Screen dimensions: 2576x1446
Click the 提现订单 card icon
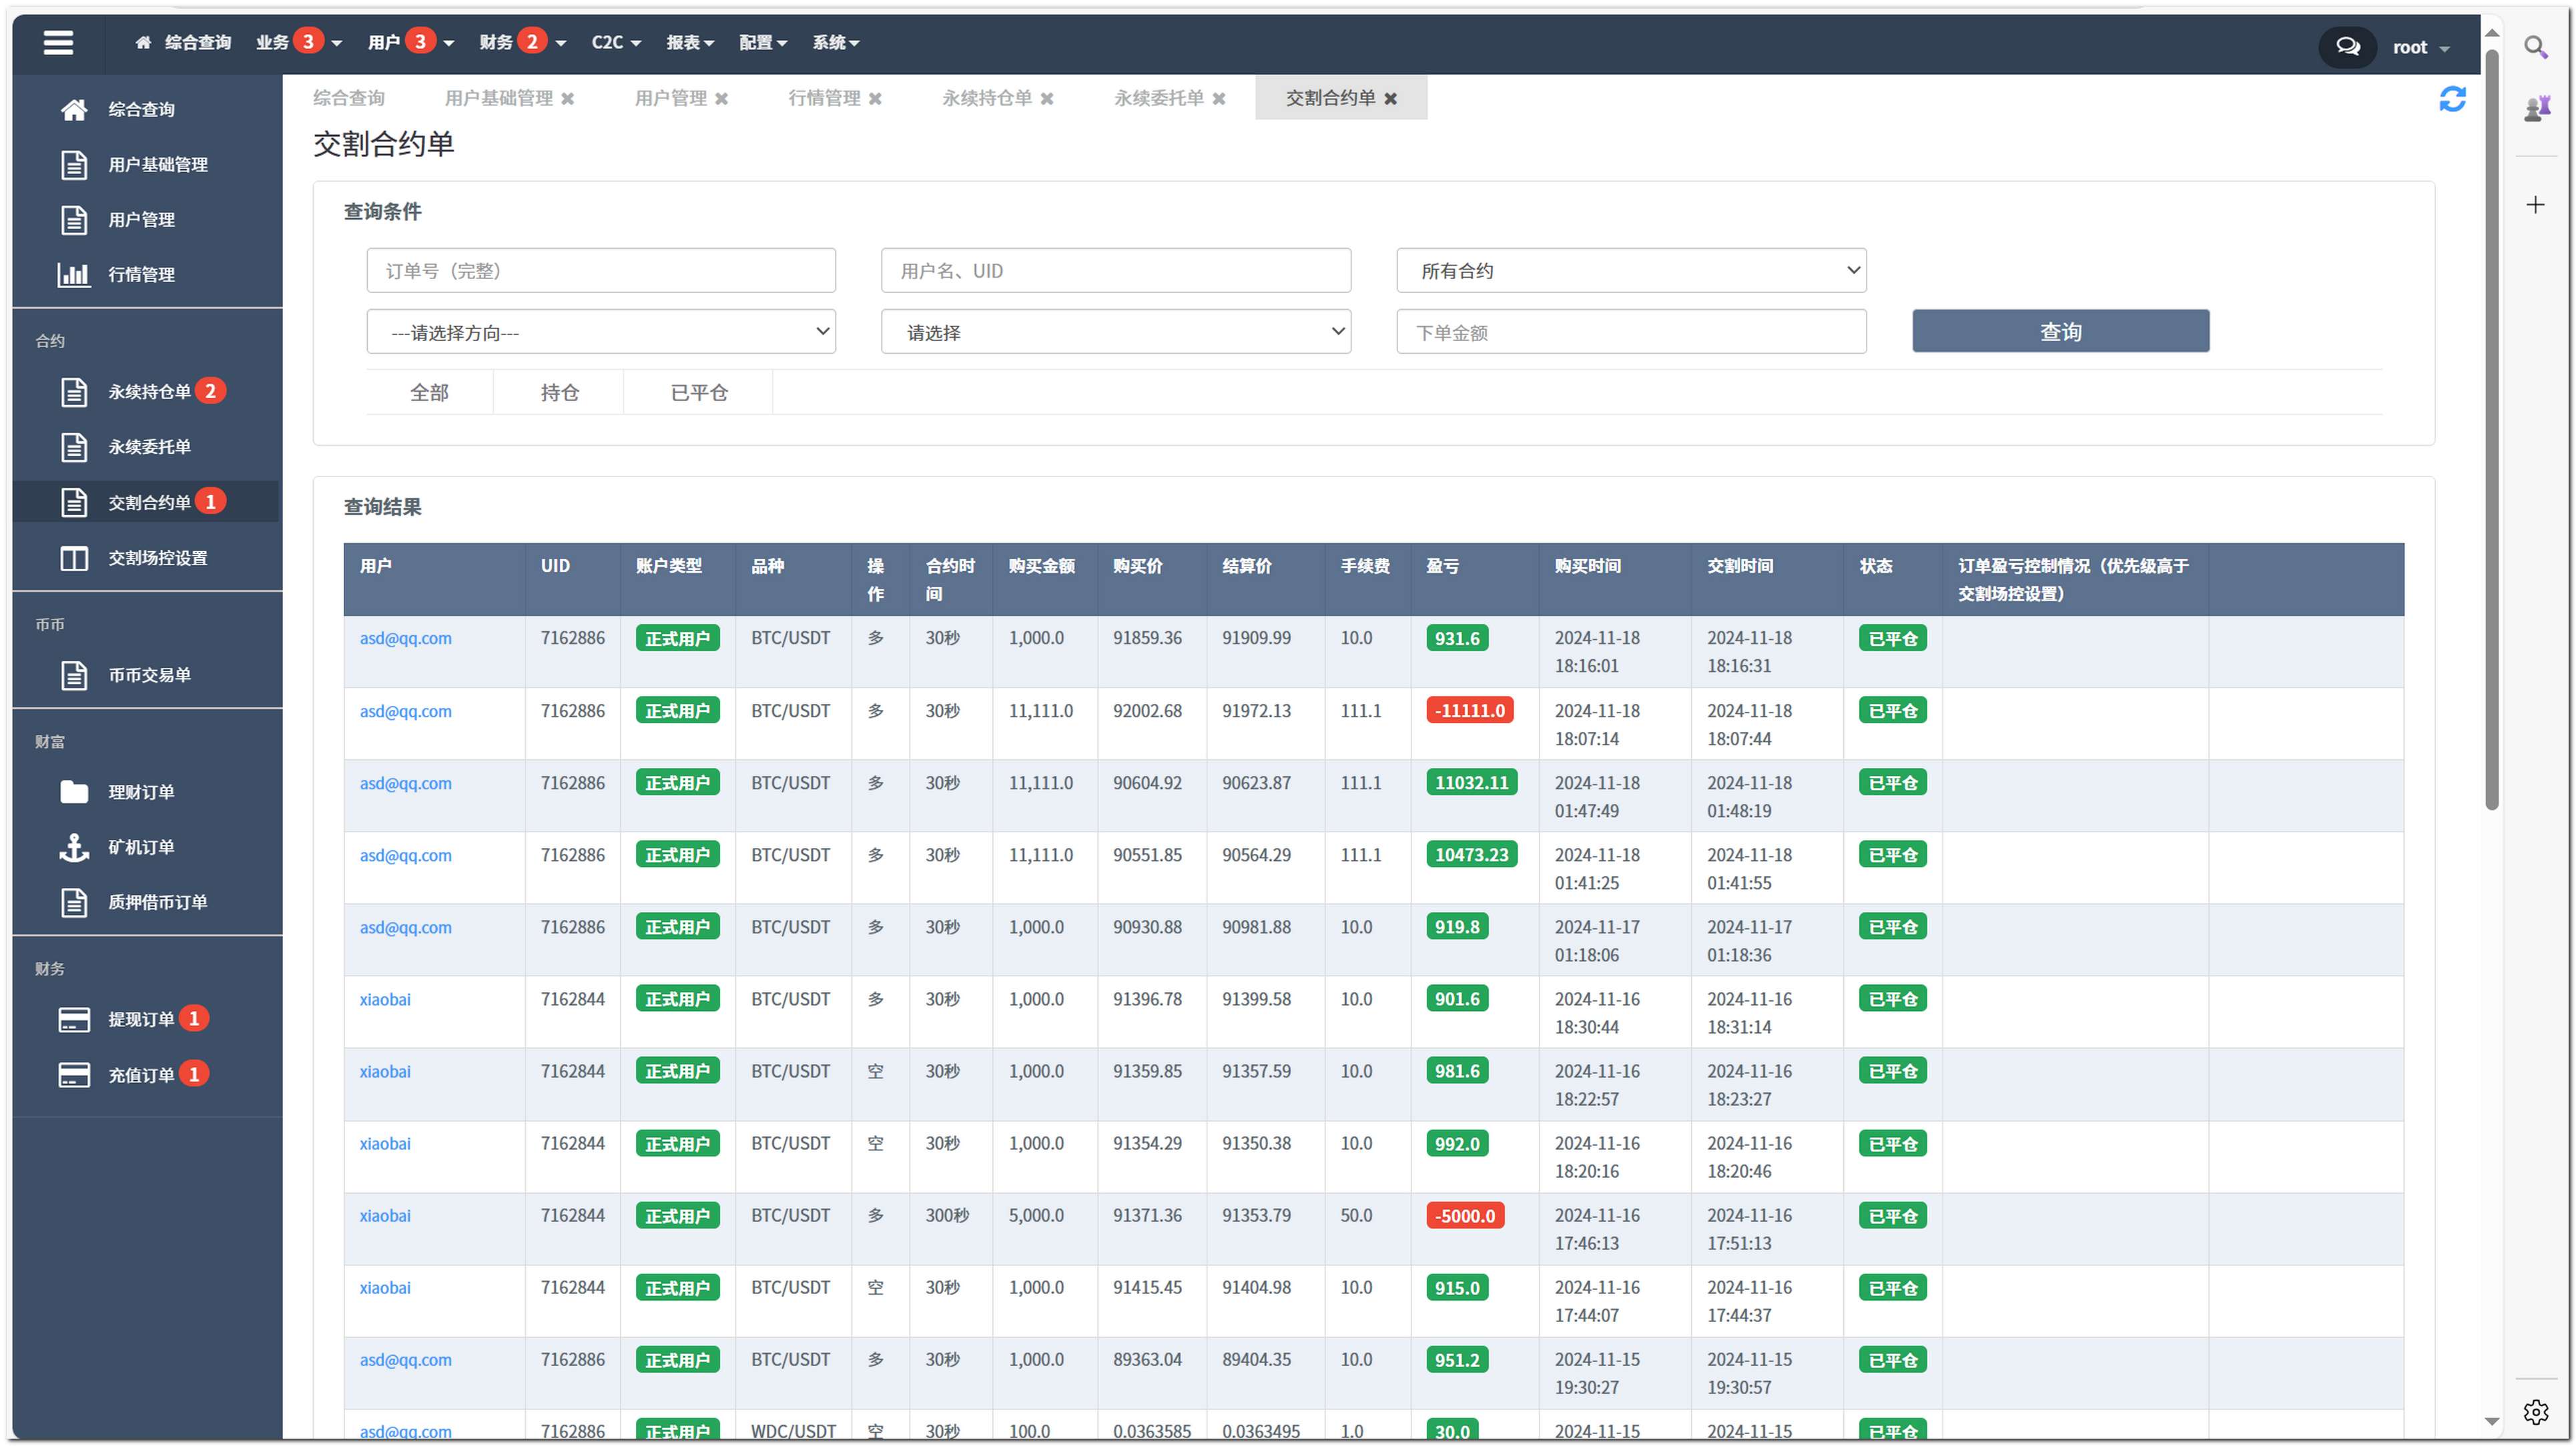pos(74,1019)
